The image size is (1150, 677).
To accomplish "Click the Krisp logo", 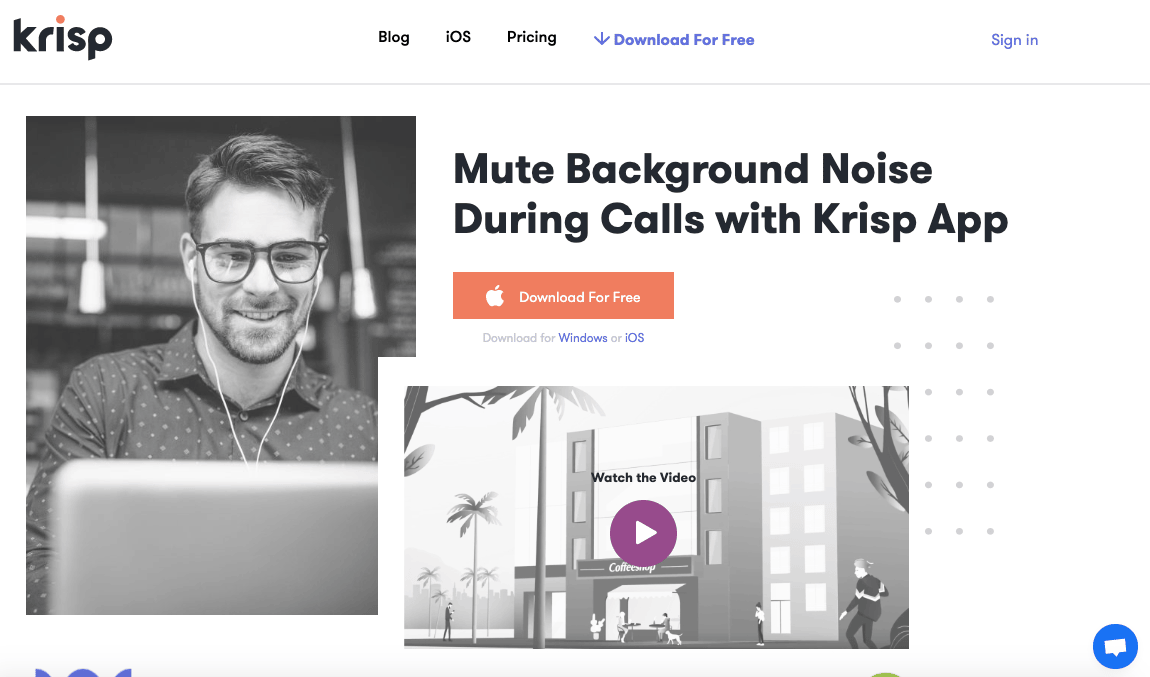I will coord(62,37).
